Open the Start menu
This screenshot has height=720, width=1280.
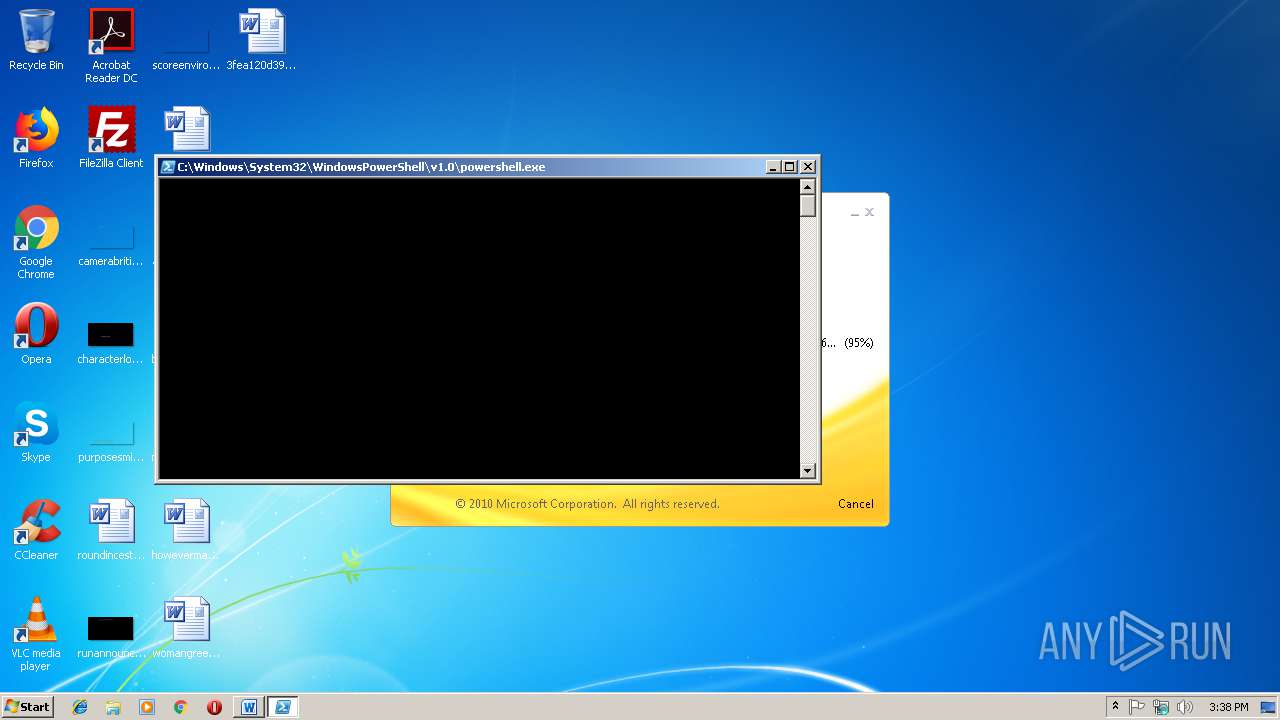pos(27,707)
